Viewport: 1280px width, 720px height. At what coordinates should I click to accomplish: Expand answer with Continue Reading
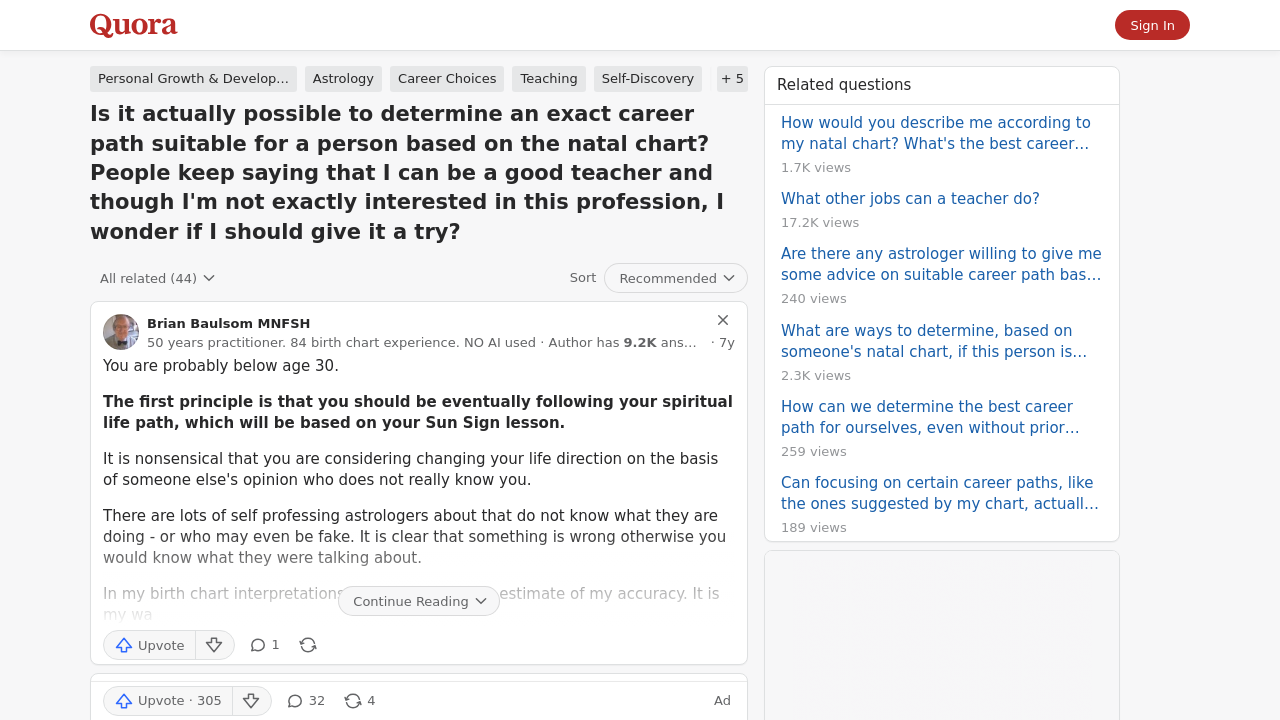point(419,601)
